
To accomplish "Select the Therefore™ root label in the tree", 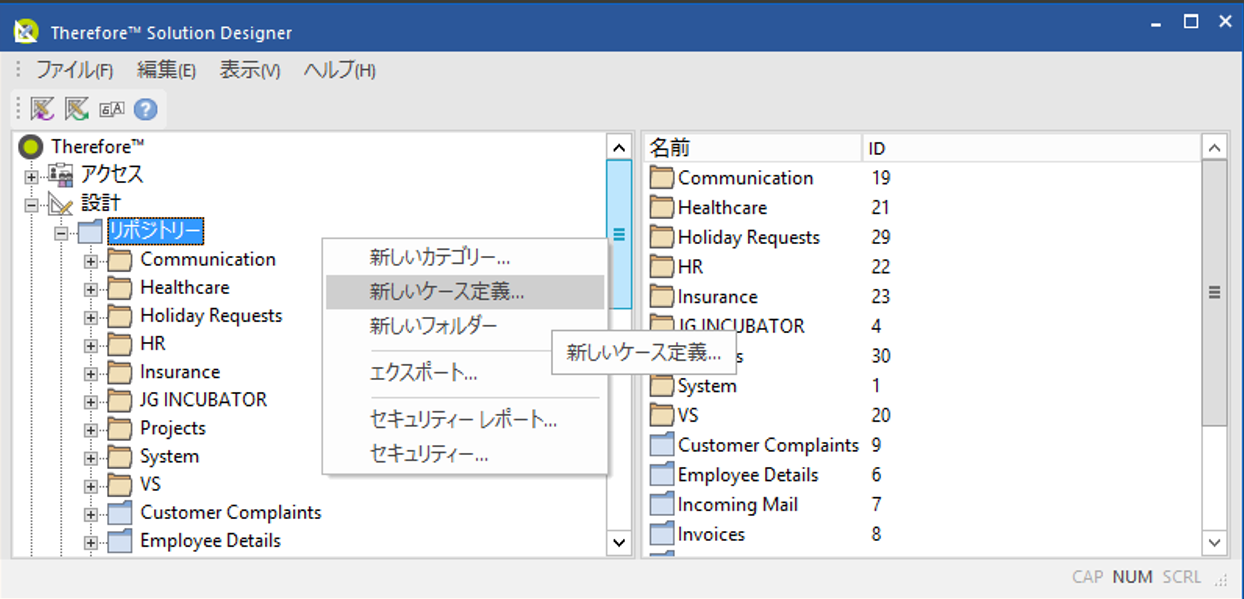I will point(98,147).
